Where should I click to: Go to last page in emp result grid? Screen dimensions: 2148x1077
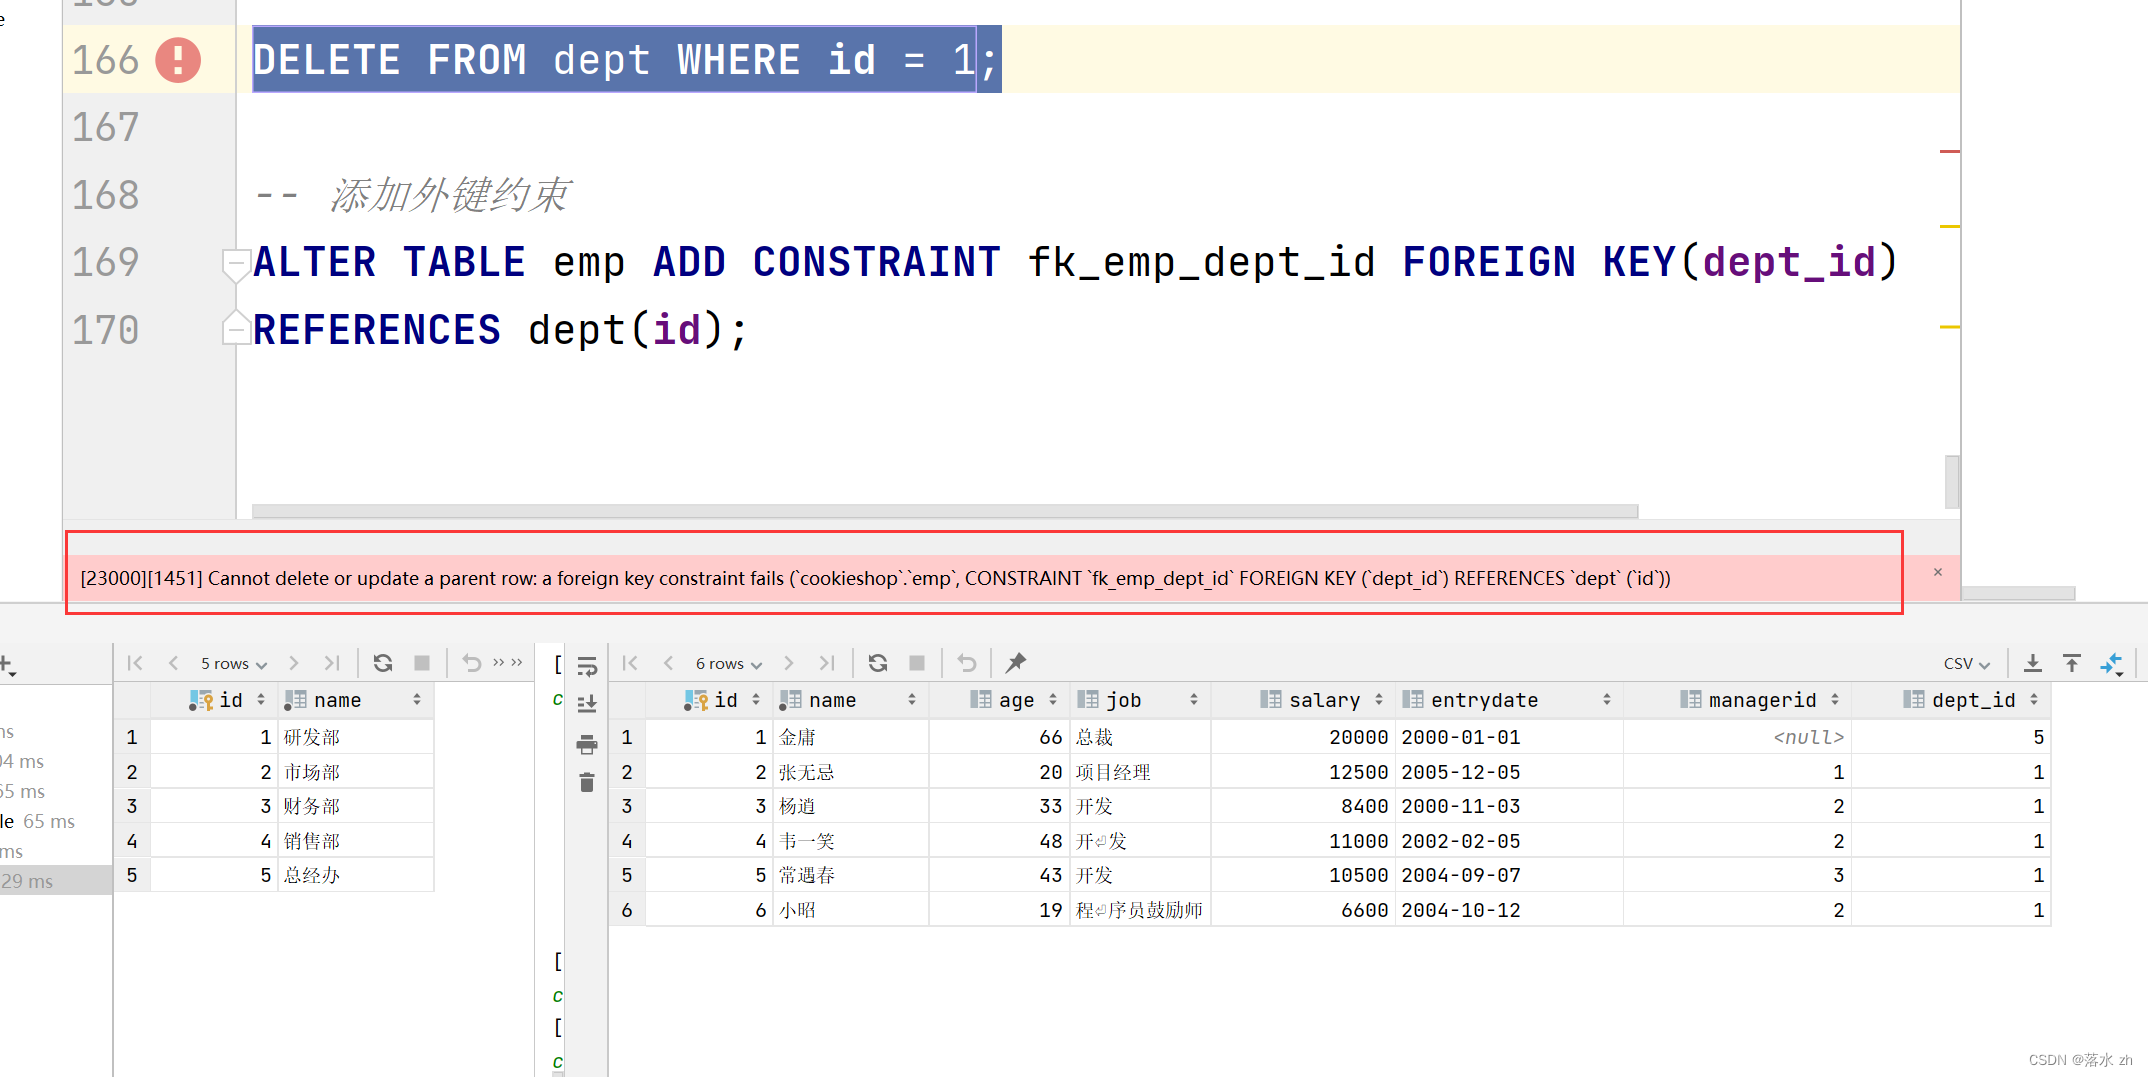[827, 663]
